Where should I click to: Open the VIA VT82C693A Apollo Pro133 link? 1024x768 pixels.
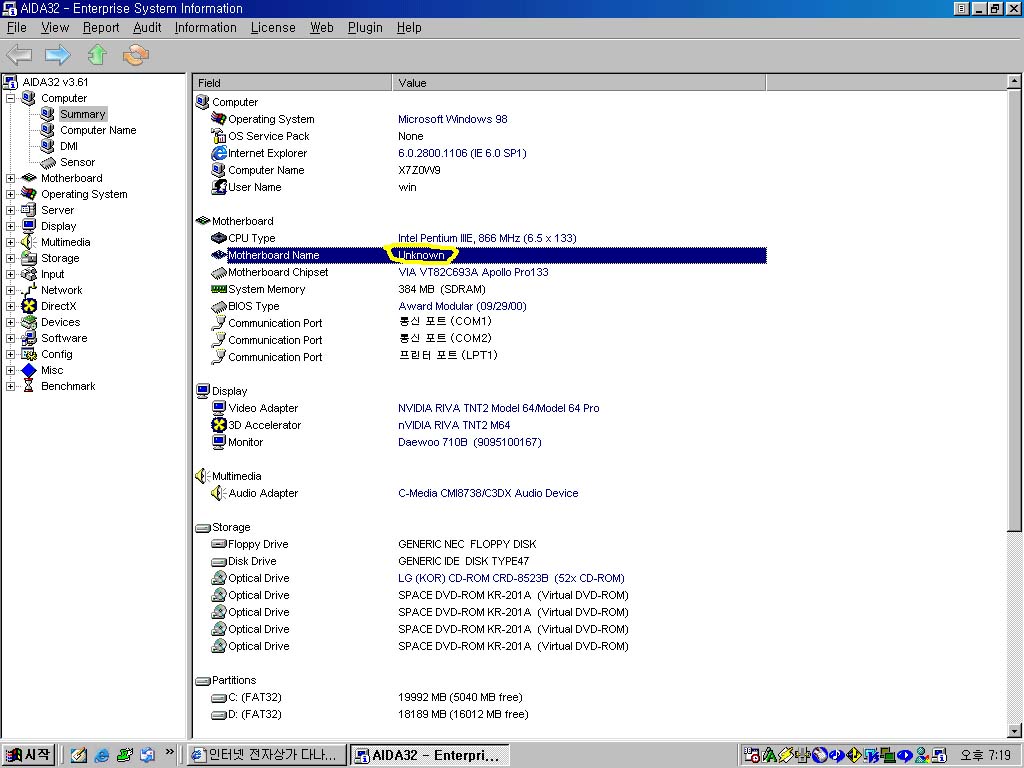pos(473,272)
